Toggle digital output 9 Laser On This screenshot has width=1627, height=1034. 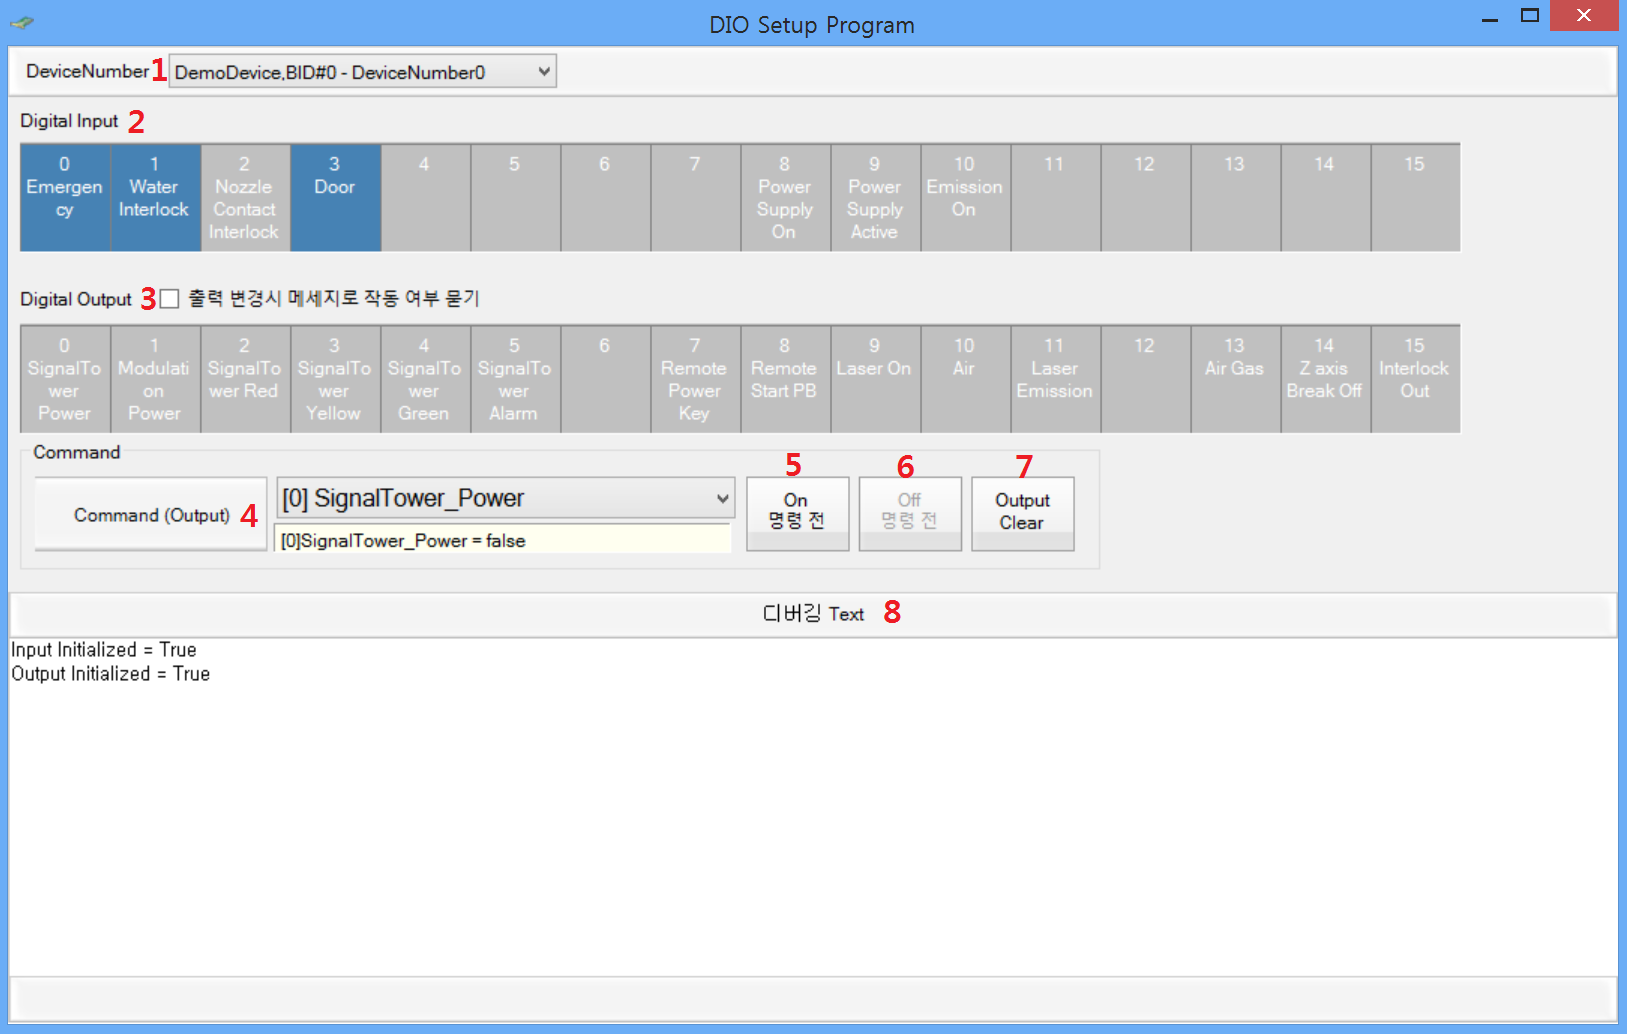tap(875, 379)
